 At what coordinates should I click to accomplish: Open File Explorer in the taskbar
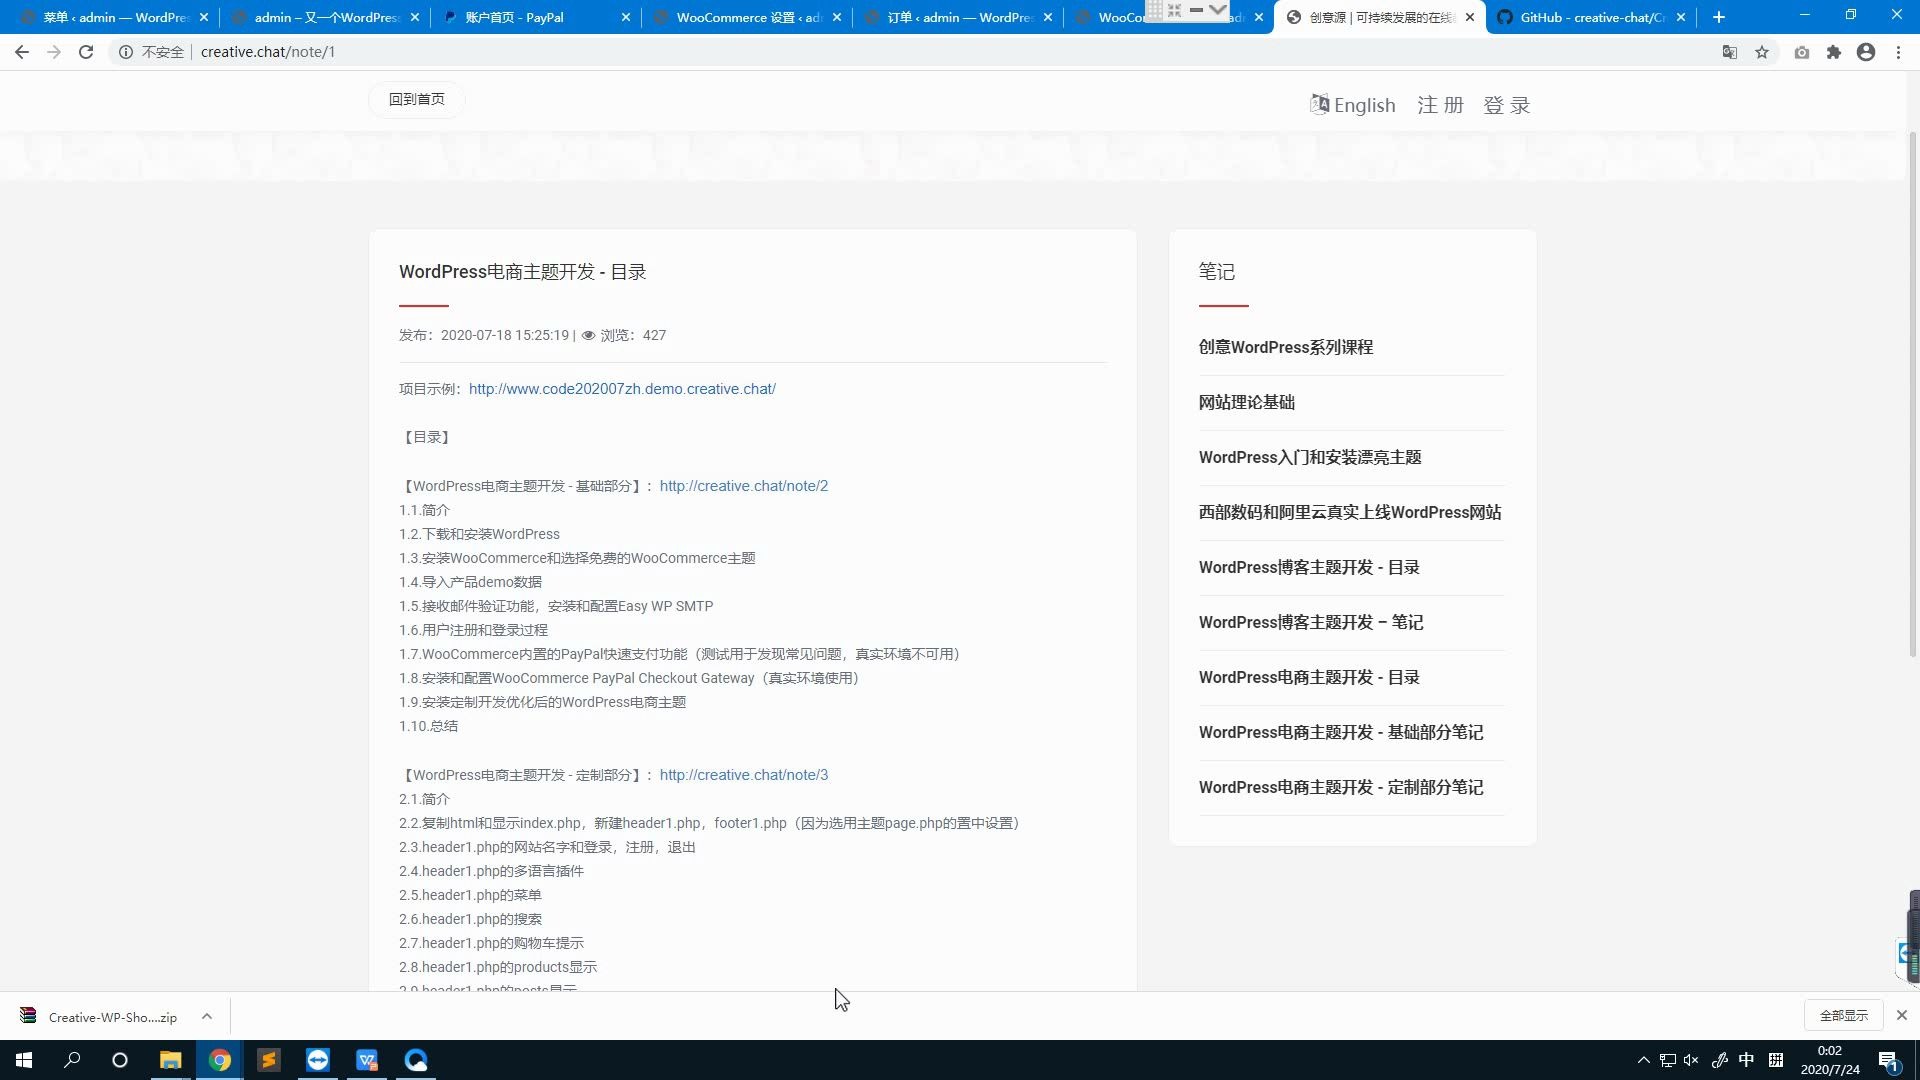click(x=170, y=1060)
